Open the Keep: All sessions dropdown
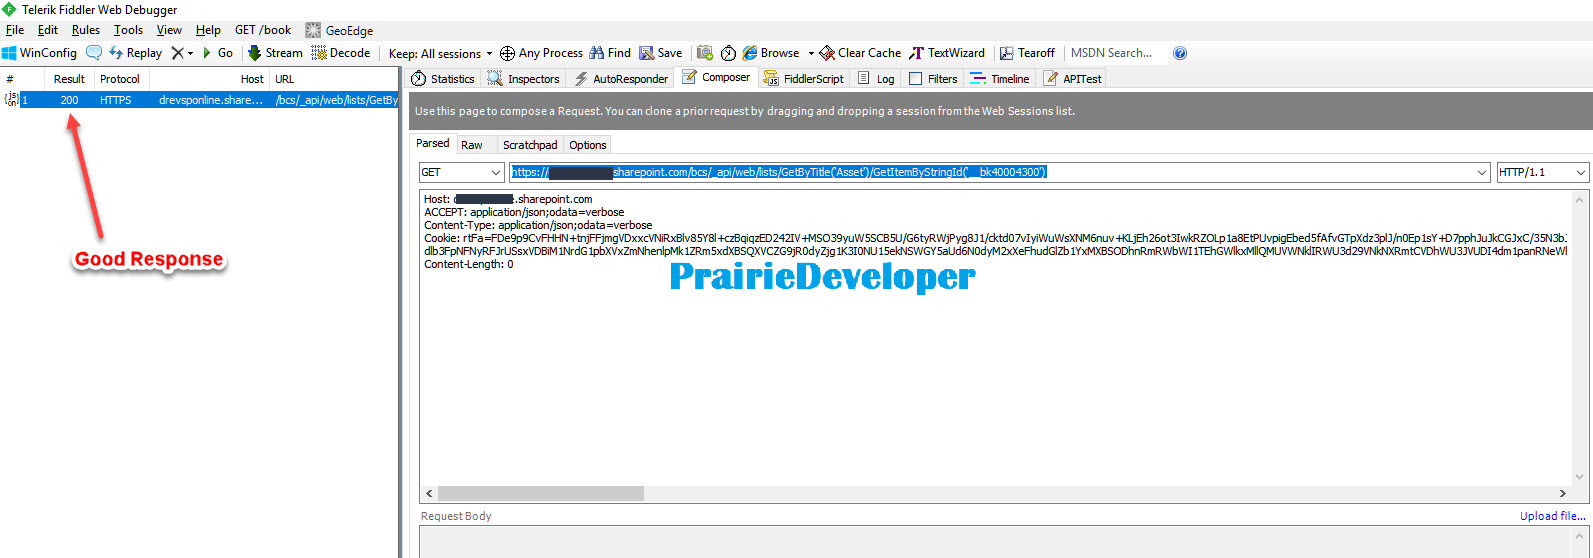 440,53
